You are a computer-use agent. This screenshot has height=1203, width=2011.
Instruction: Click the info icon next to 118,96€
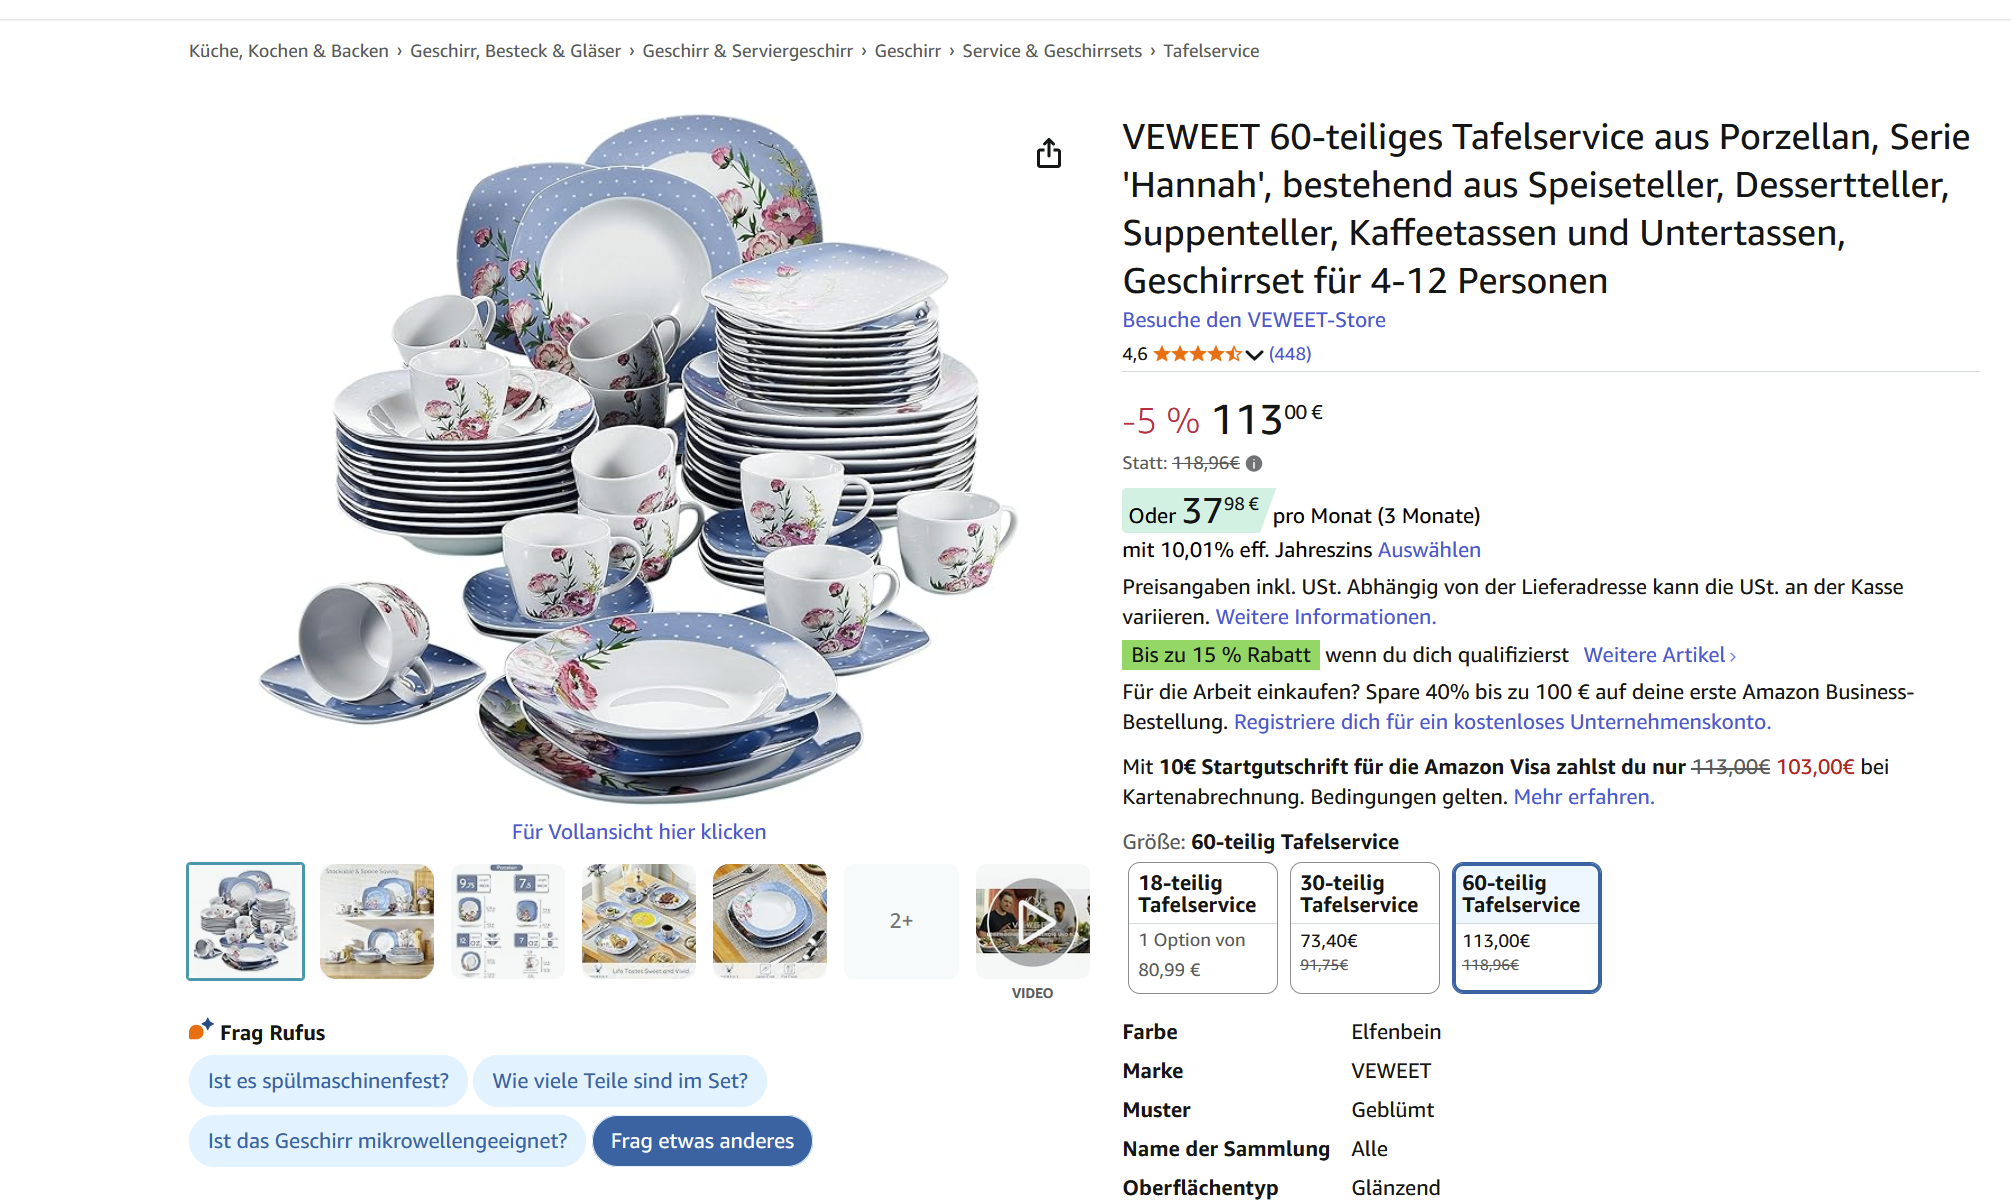tap(1254, 463)
